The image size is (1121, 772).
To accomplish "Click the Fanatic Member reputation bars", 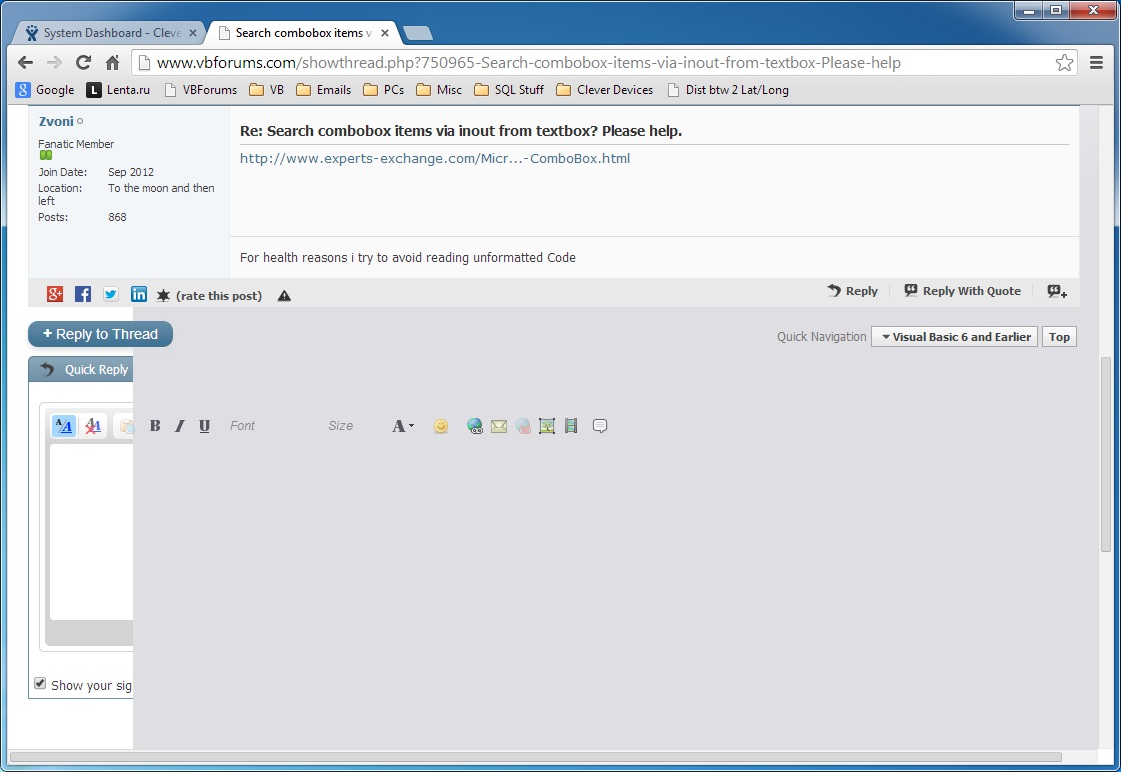I will [46, 155].
